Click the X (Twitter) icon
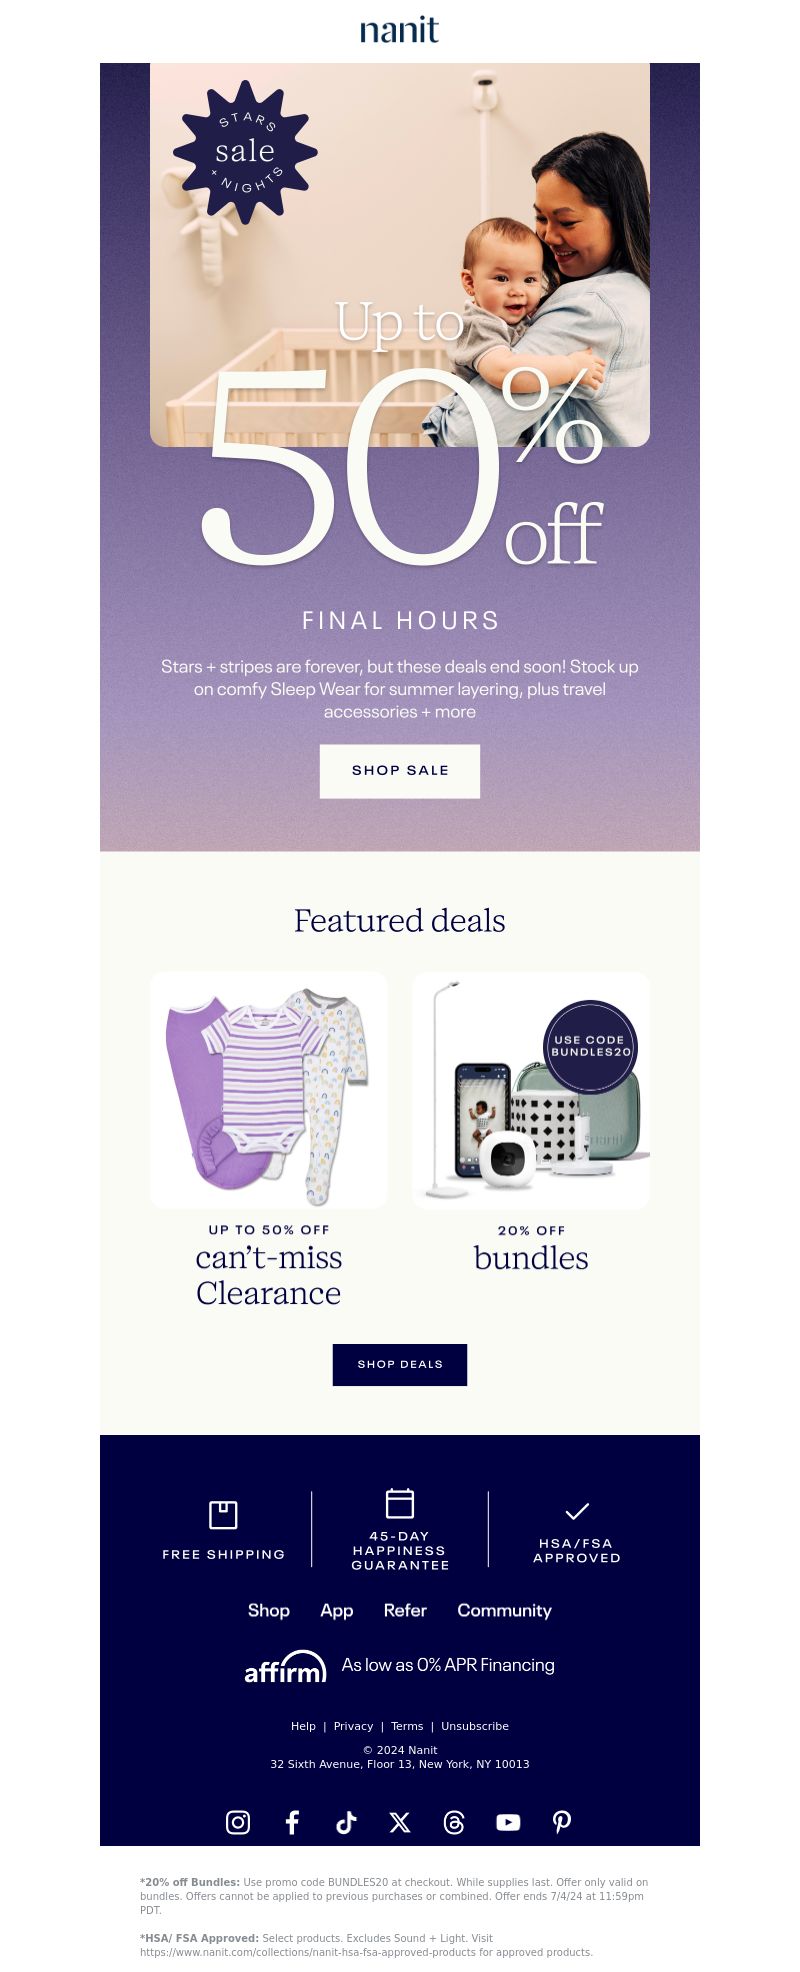Image resolution: width=800 pixels, height=1972 pixels. pos(400,1822)
